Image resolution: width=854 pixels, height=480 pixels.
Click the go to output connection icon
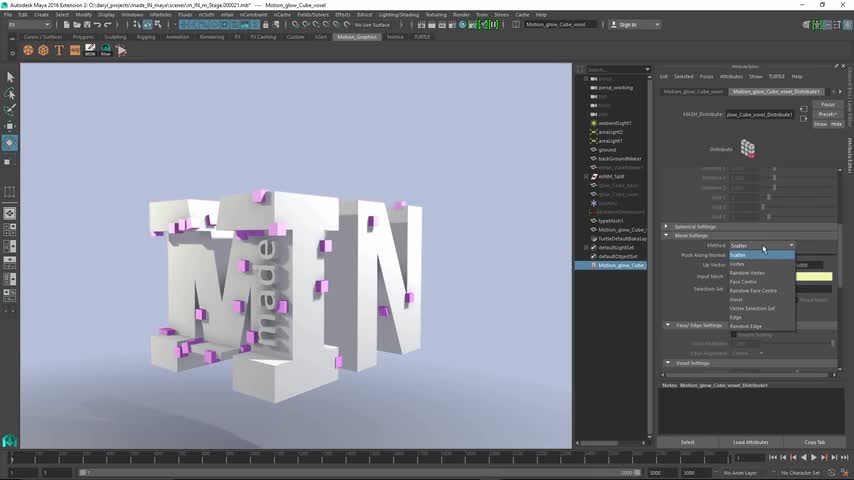click(804, 118)
